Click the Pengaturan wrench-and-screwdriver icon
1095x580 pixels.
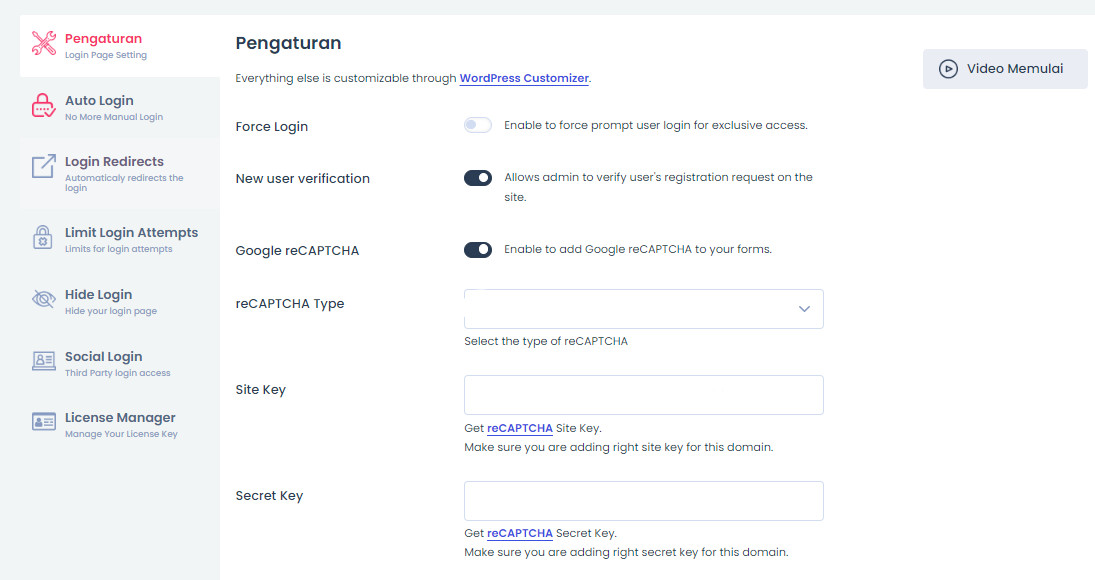[x=44, y=44]
